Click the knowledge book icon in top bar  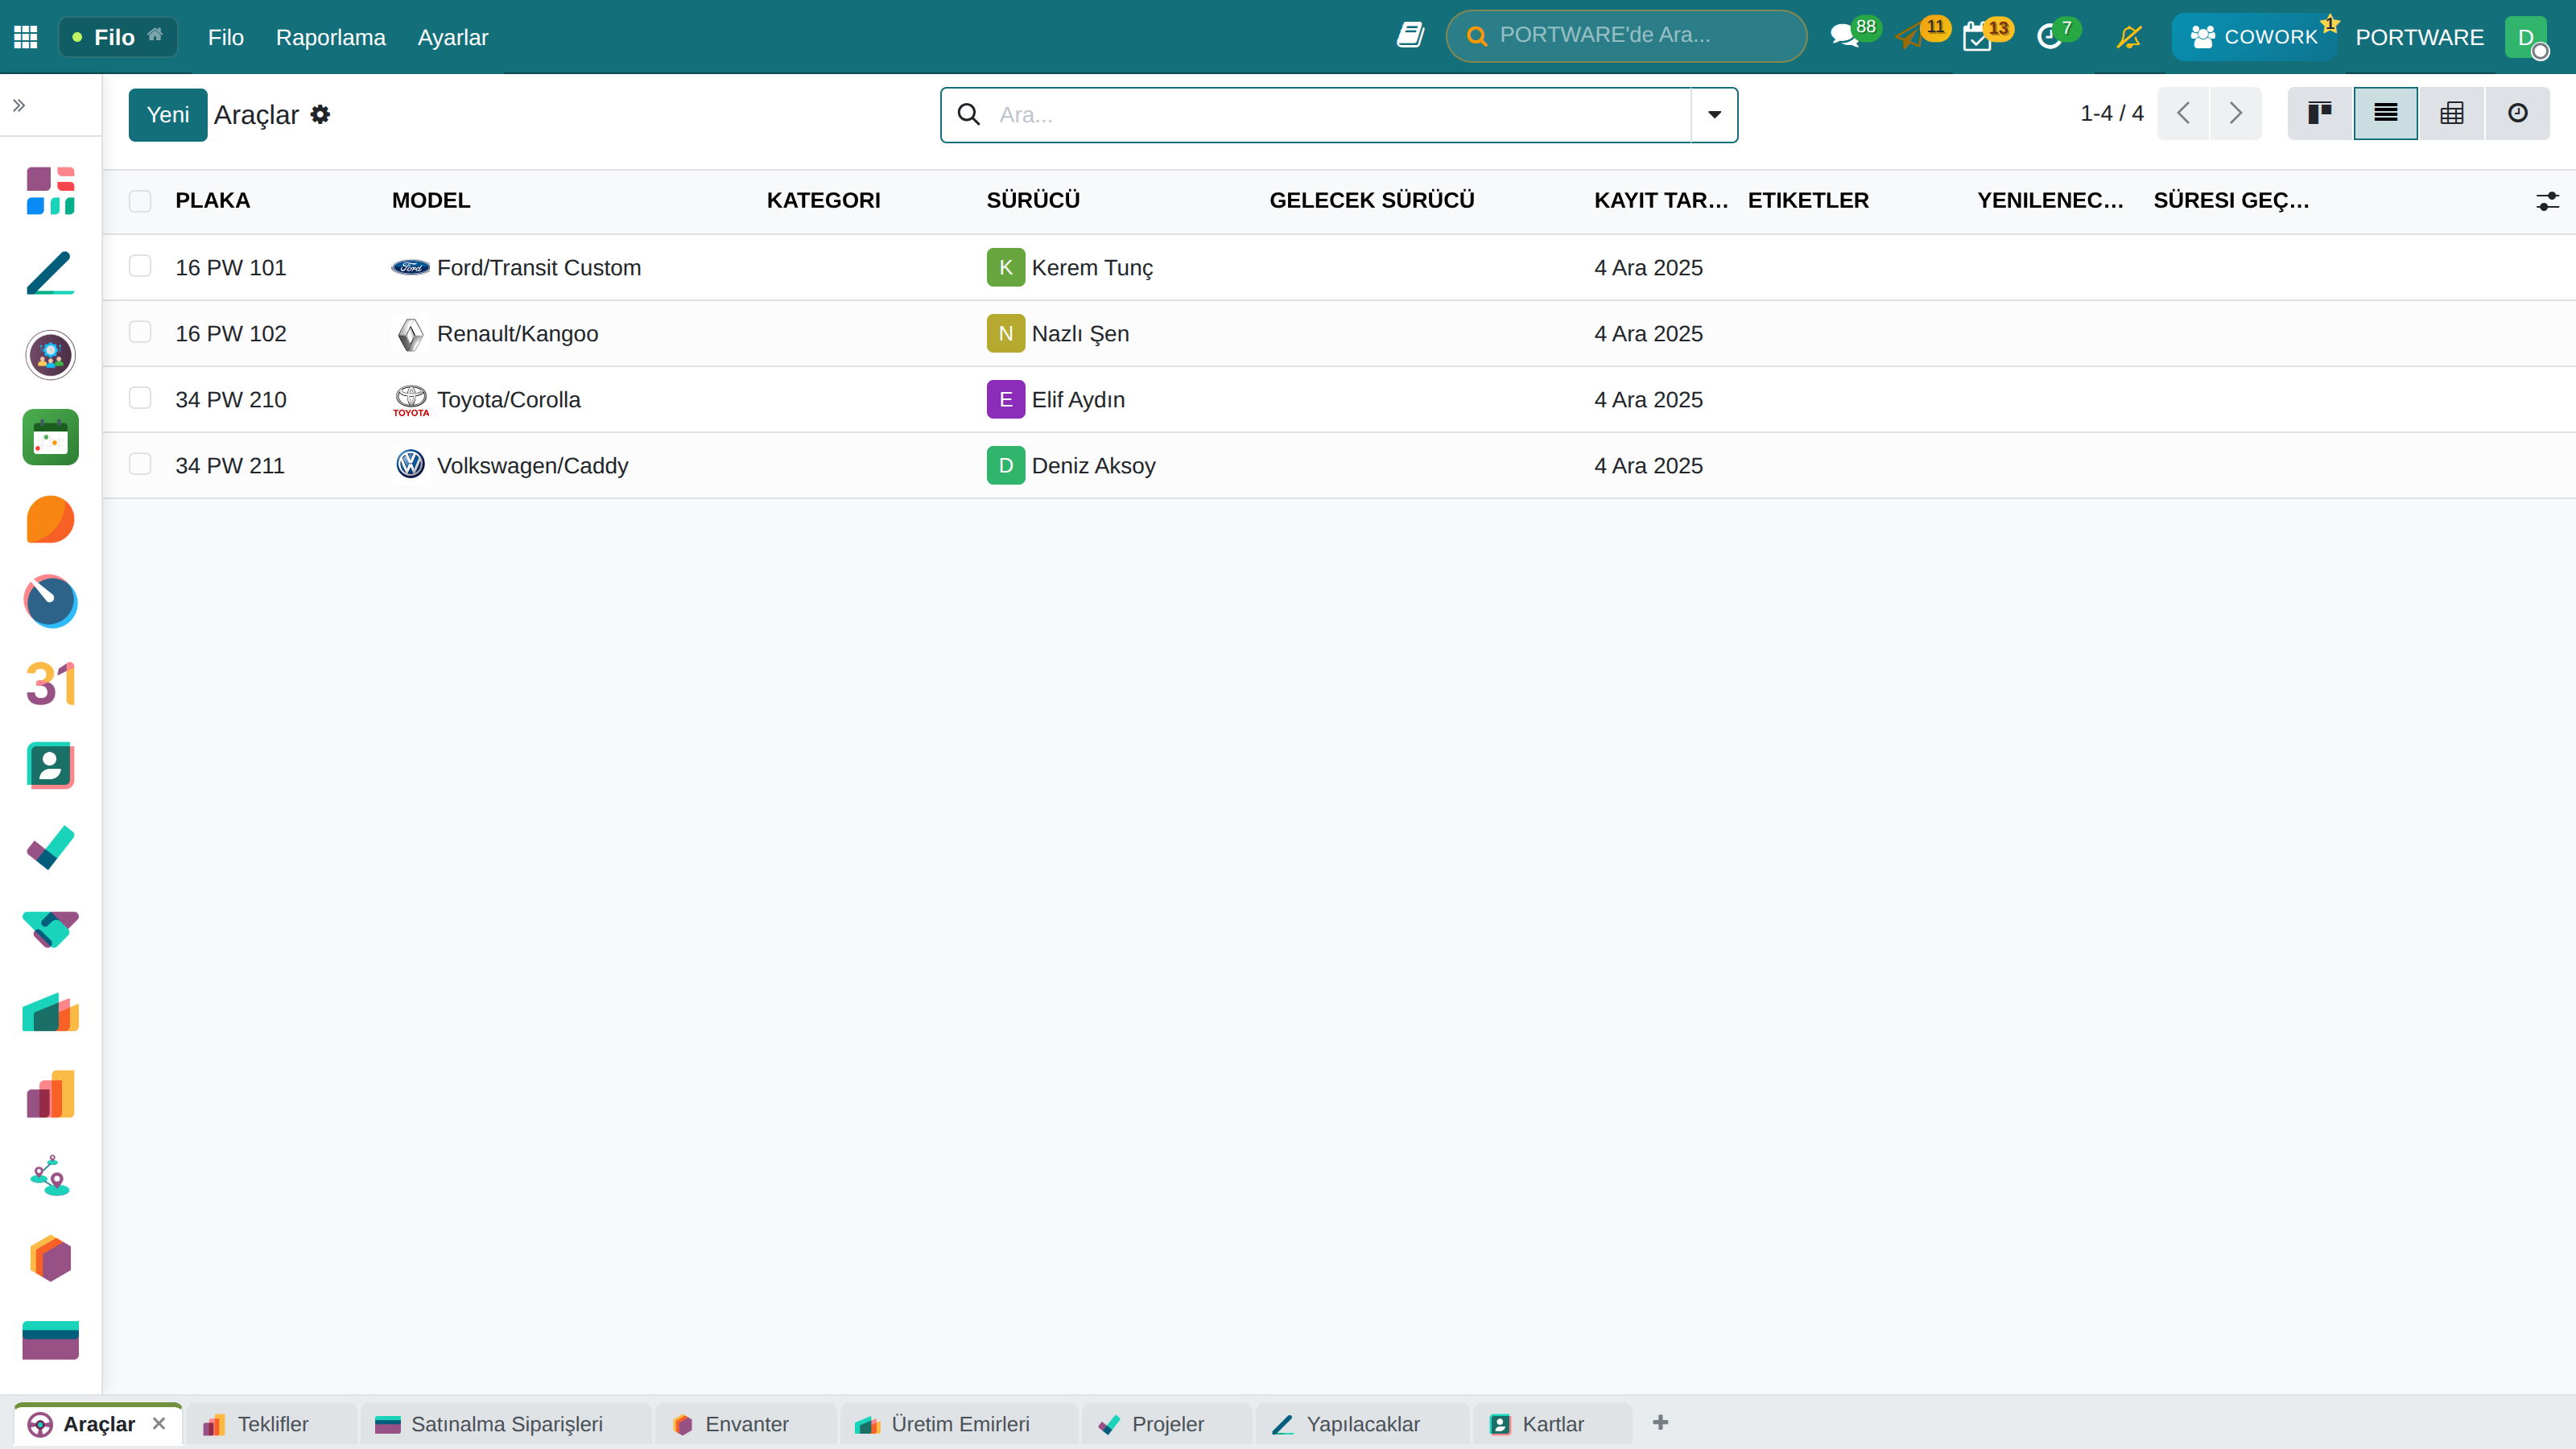1410,35
